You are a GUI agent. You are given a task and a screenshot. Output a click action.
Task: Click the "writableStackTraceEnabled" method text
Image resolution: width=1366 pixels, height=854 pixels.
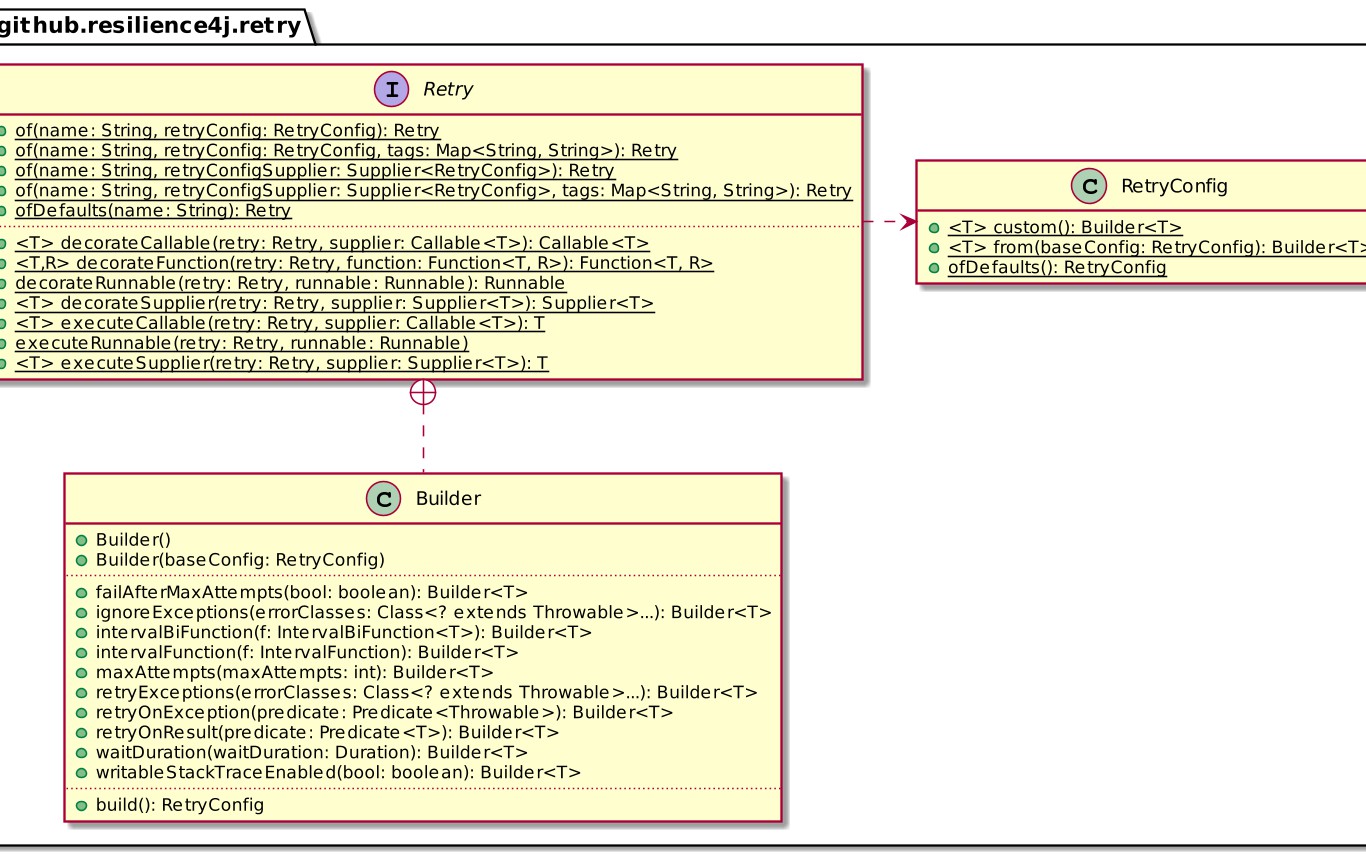pyautogui.click(x=338, y=773)
